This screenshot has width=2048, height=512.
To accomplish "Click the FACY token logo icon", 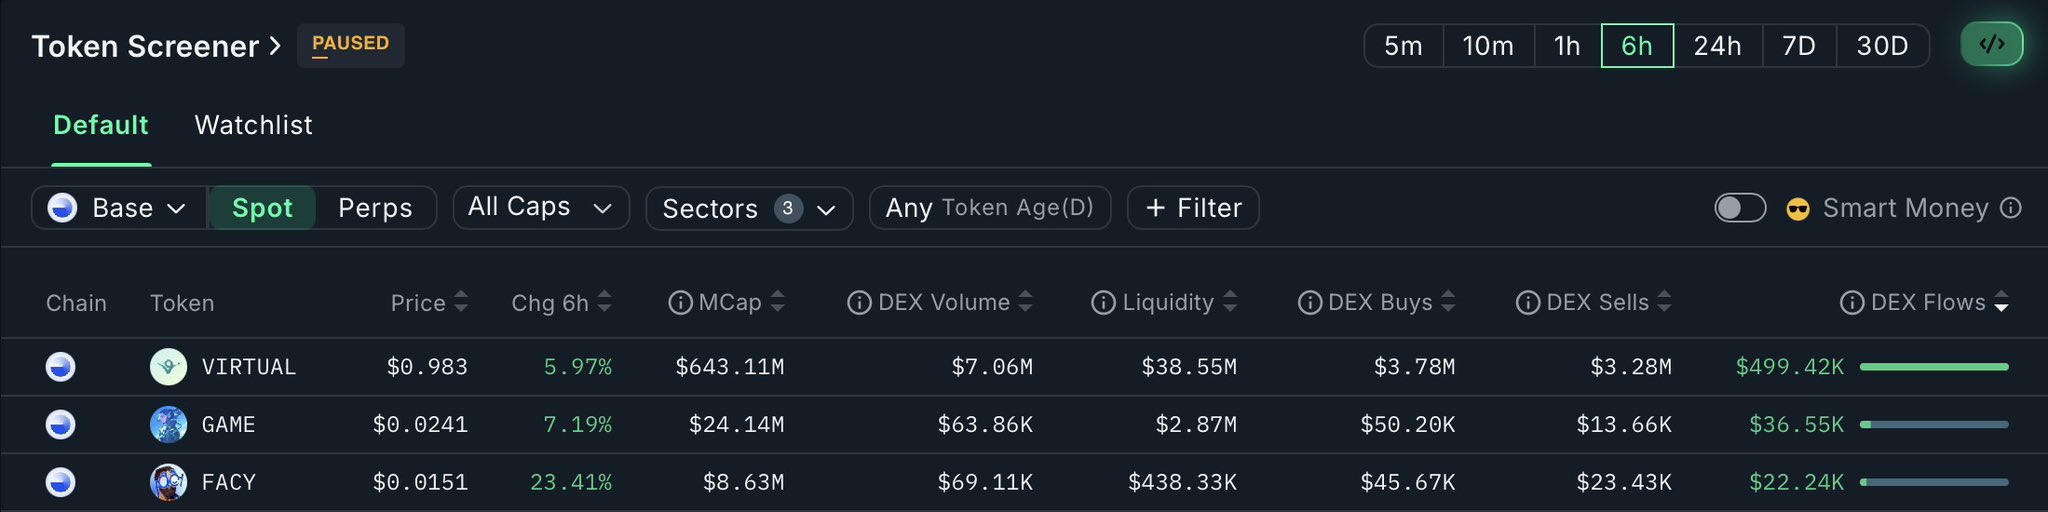I will pyautogui.click(x=168, y=482).
